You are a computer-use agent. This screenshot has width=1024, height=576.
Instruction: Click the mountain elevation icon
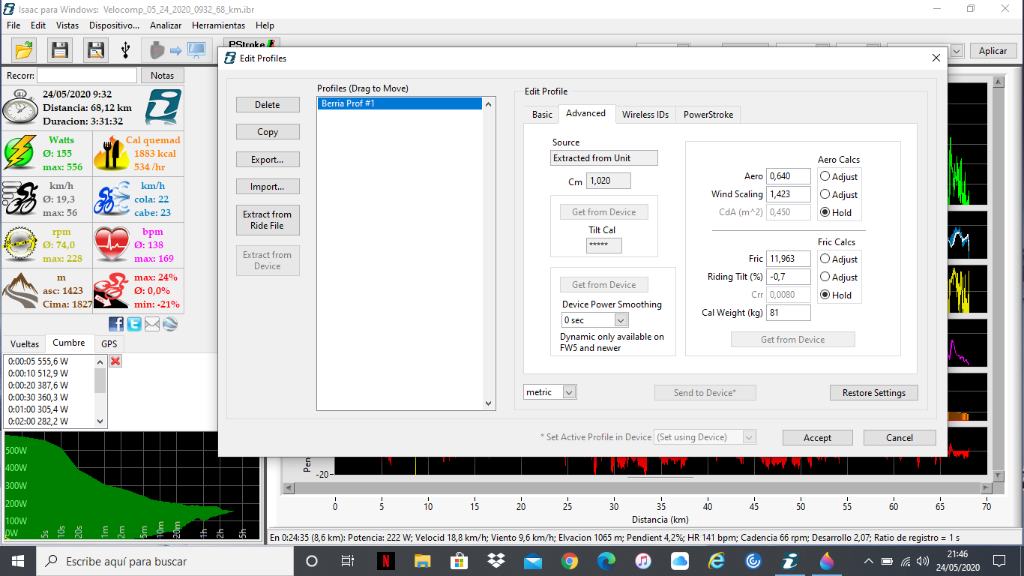(x=20, y=291)
